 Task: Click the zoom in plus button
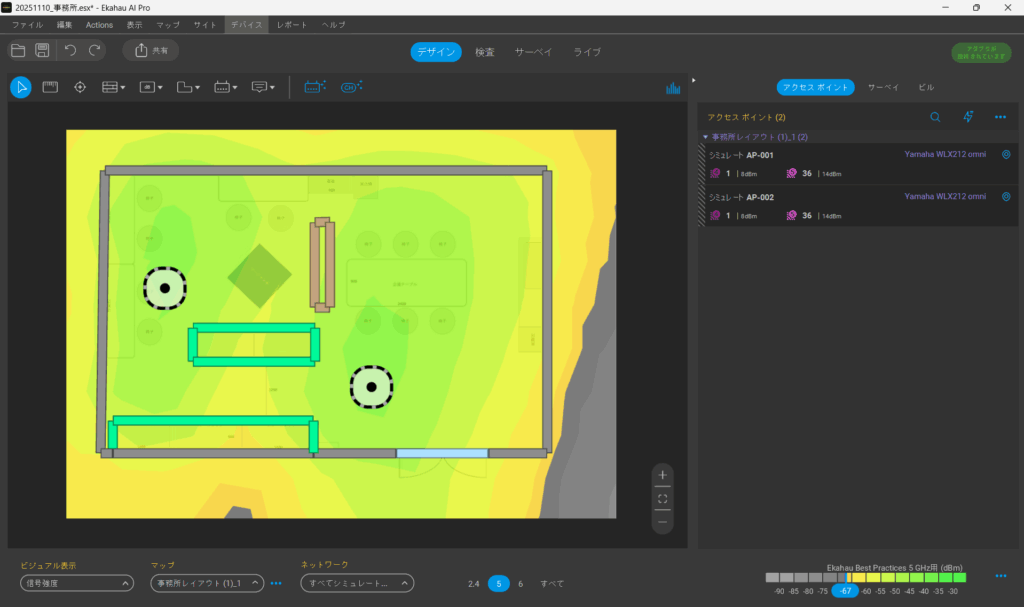(662, 474)
